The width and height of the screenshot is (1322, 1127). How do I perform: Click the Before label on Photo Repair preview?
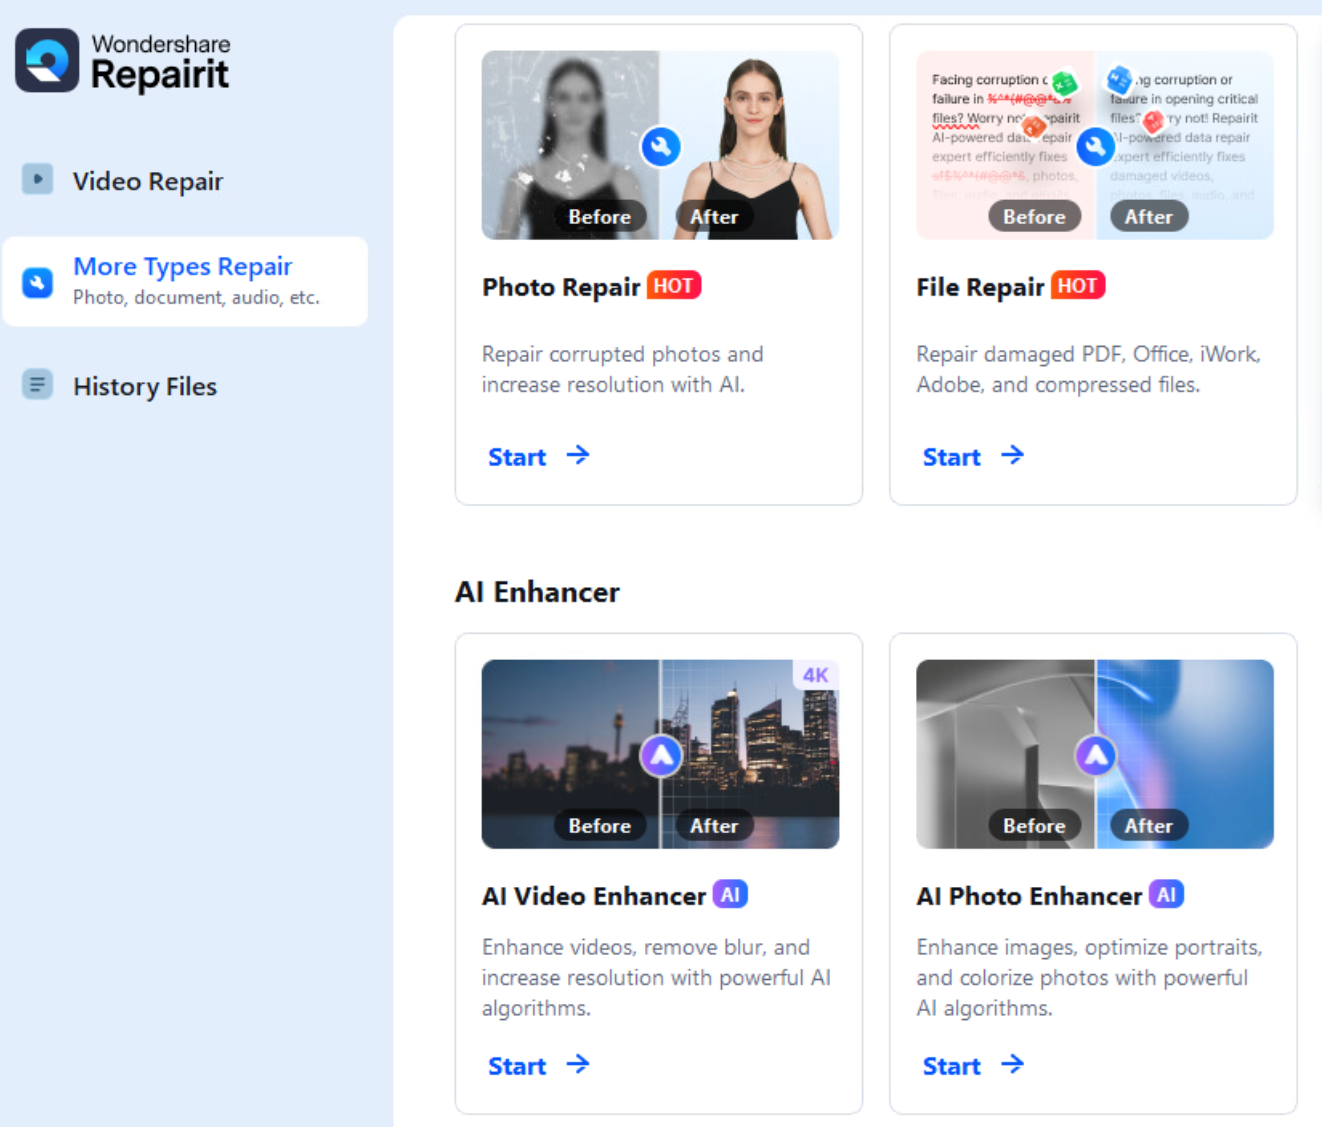click(x=600, y=216)
